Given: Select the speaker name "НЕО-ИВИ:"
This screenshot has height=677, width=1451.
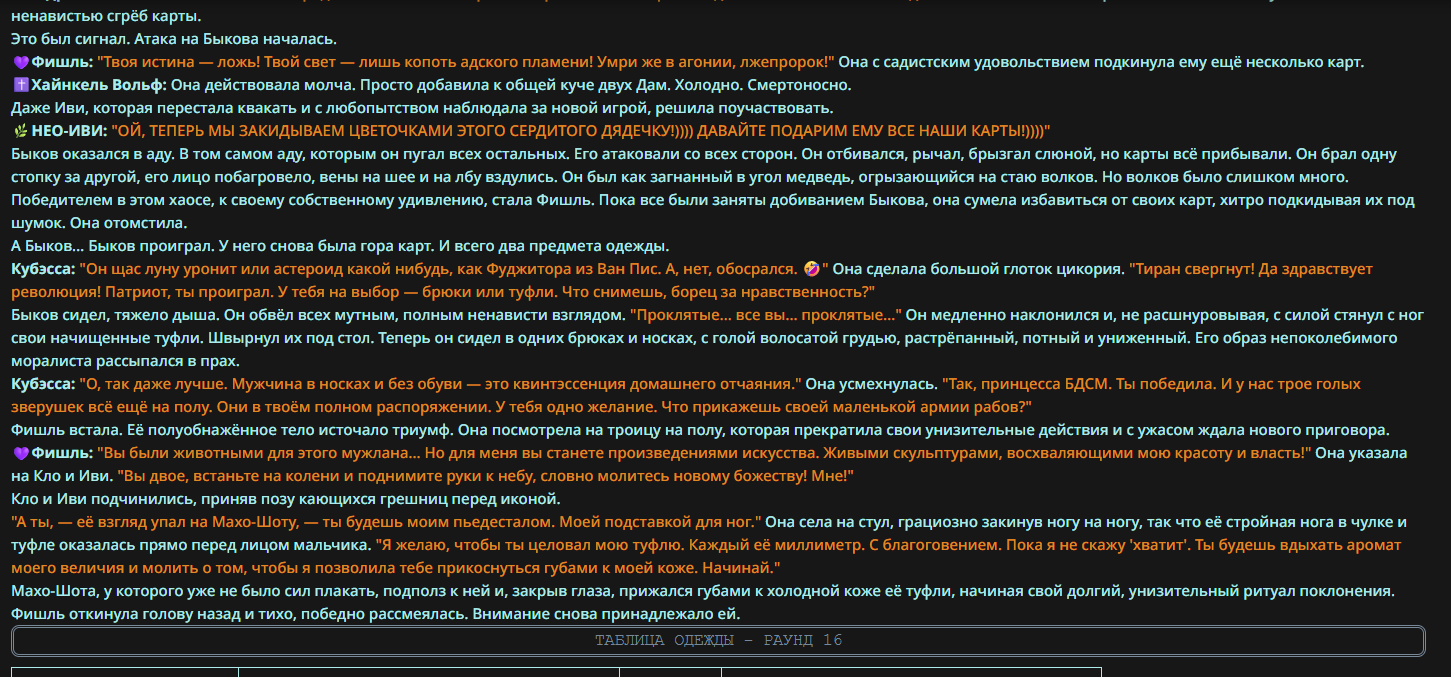Looking at the screenshot, I should pos(69,131).
